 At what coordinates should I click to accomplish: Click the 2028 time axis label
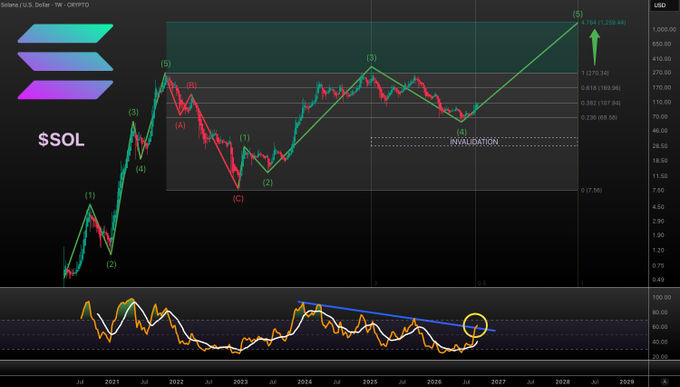[x=562, y=382]
